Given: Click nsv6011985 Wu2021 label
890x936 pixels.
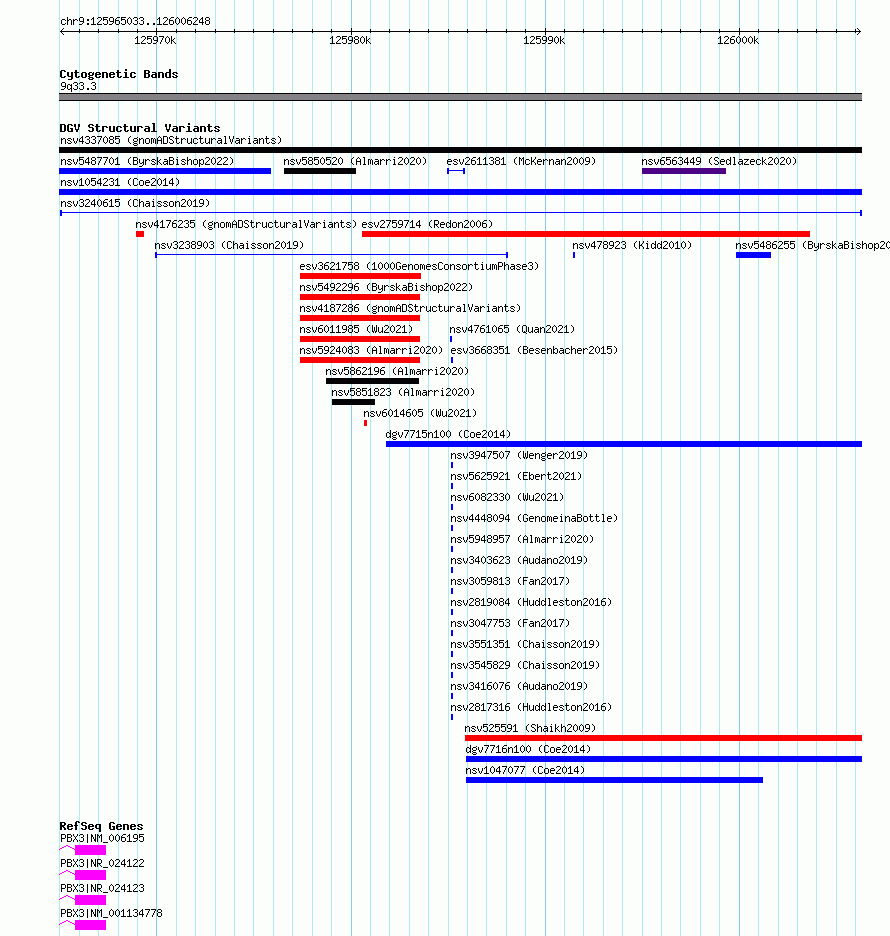Looking at the screenshot, I should (356, 330).
